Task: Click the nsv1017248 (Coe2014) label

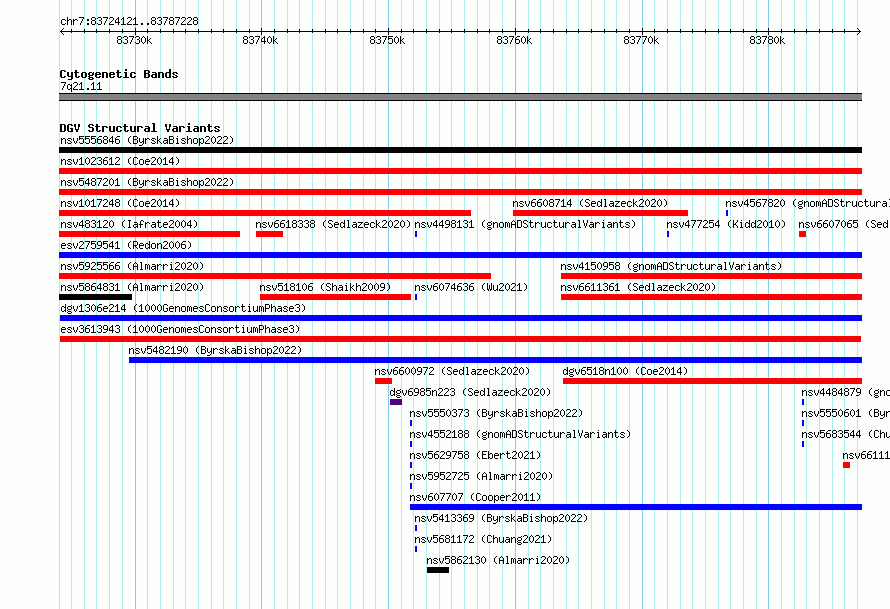Action: point(120,203)
